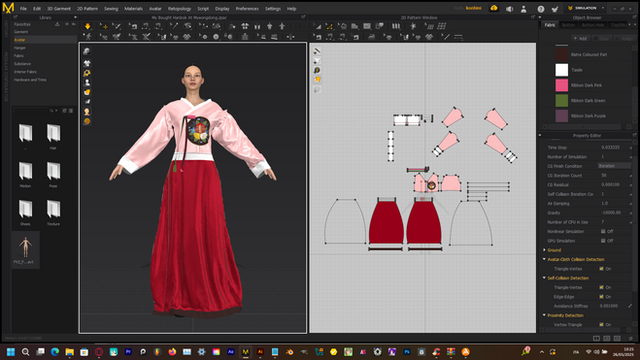The width and height of the screenshot is (640, 360).
Task: Collapse Proximity Detection section
Action: pyautogui.click(x=544, y=315)
